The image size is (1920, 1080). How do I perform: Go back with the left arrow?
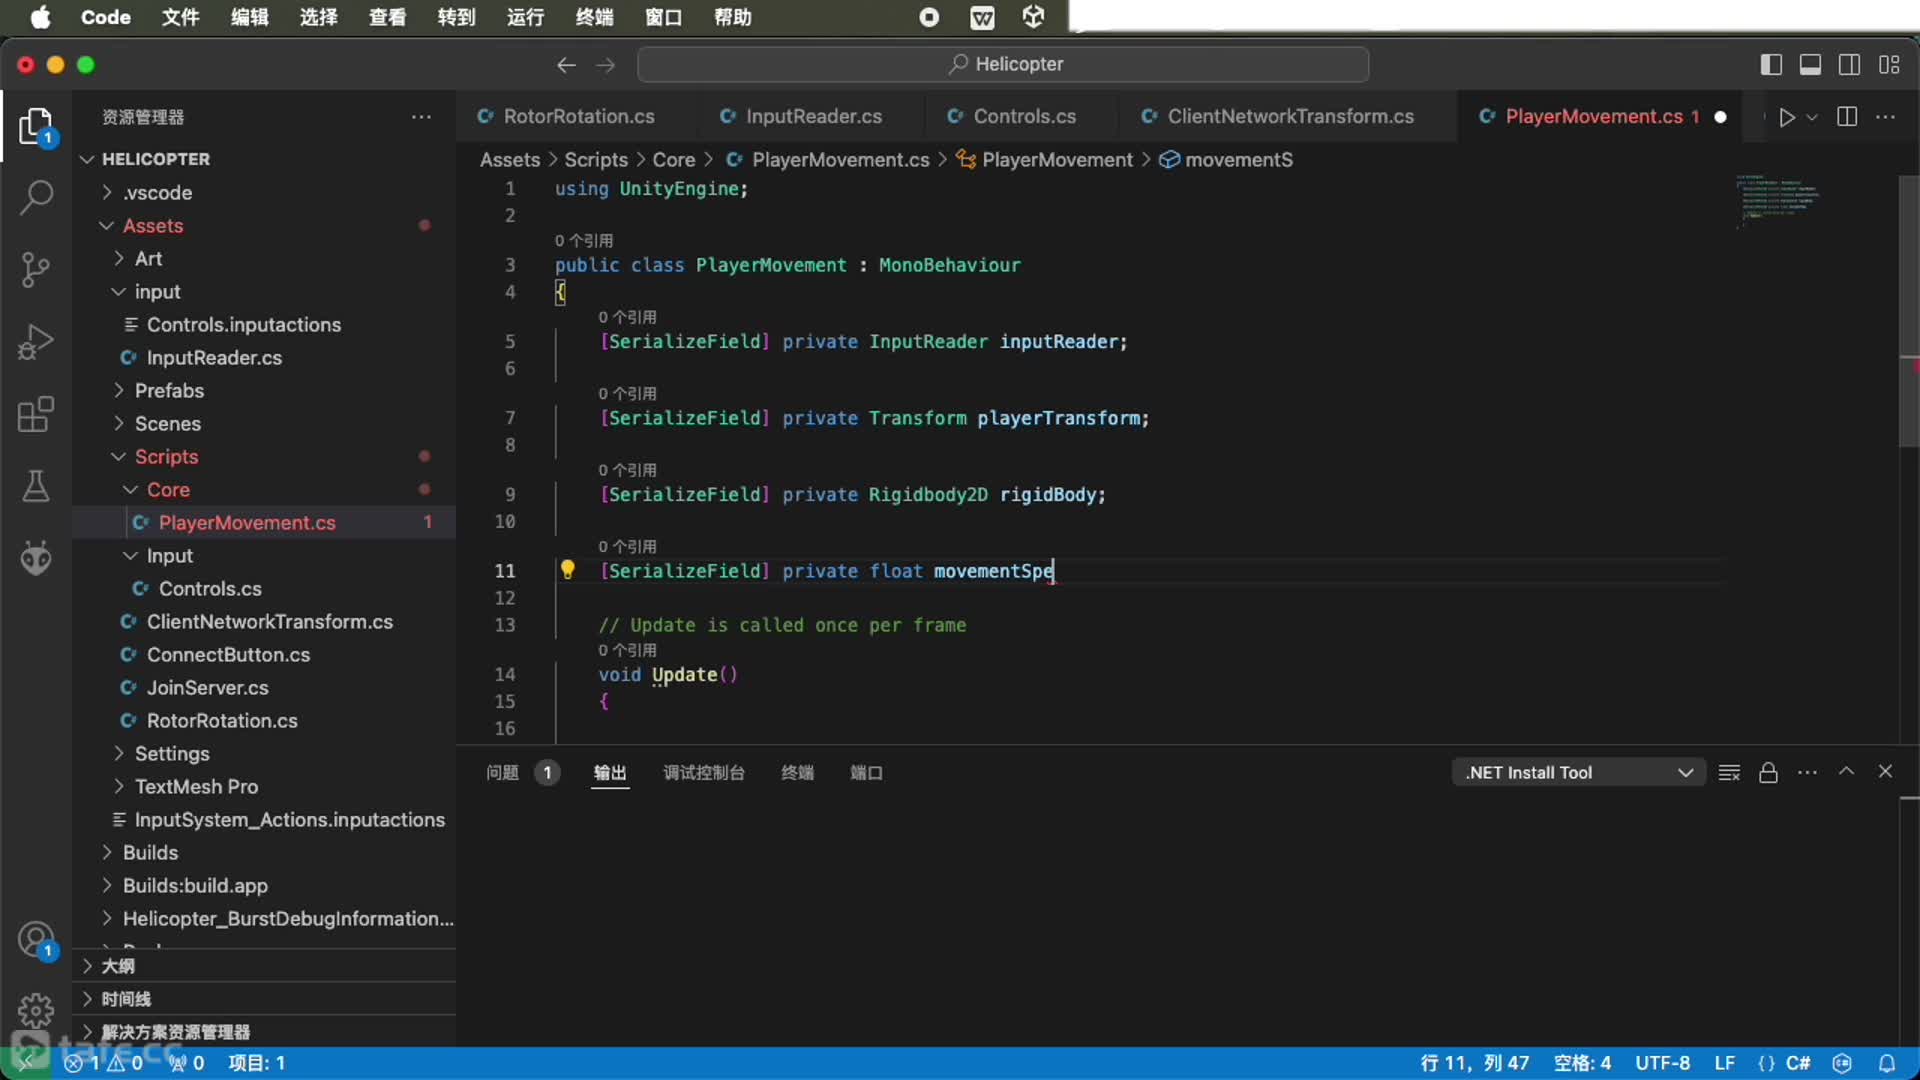click(x=566, y=65)
